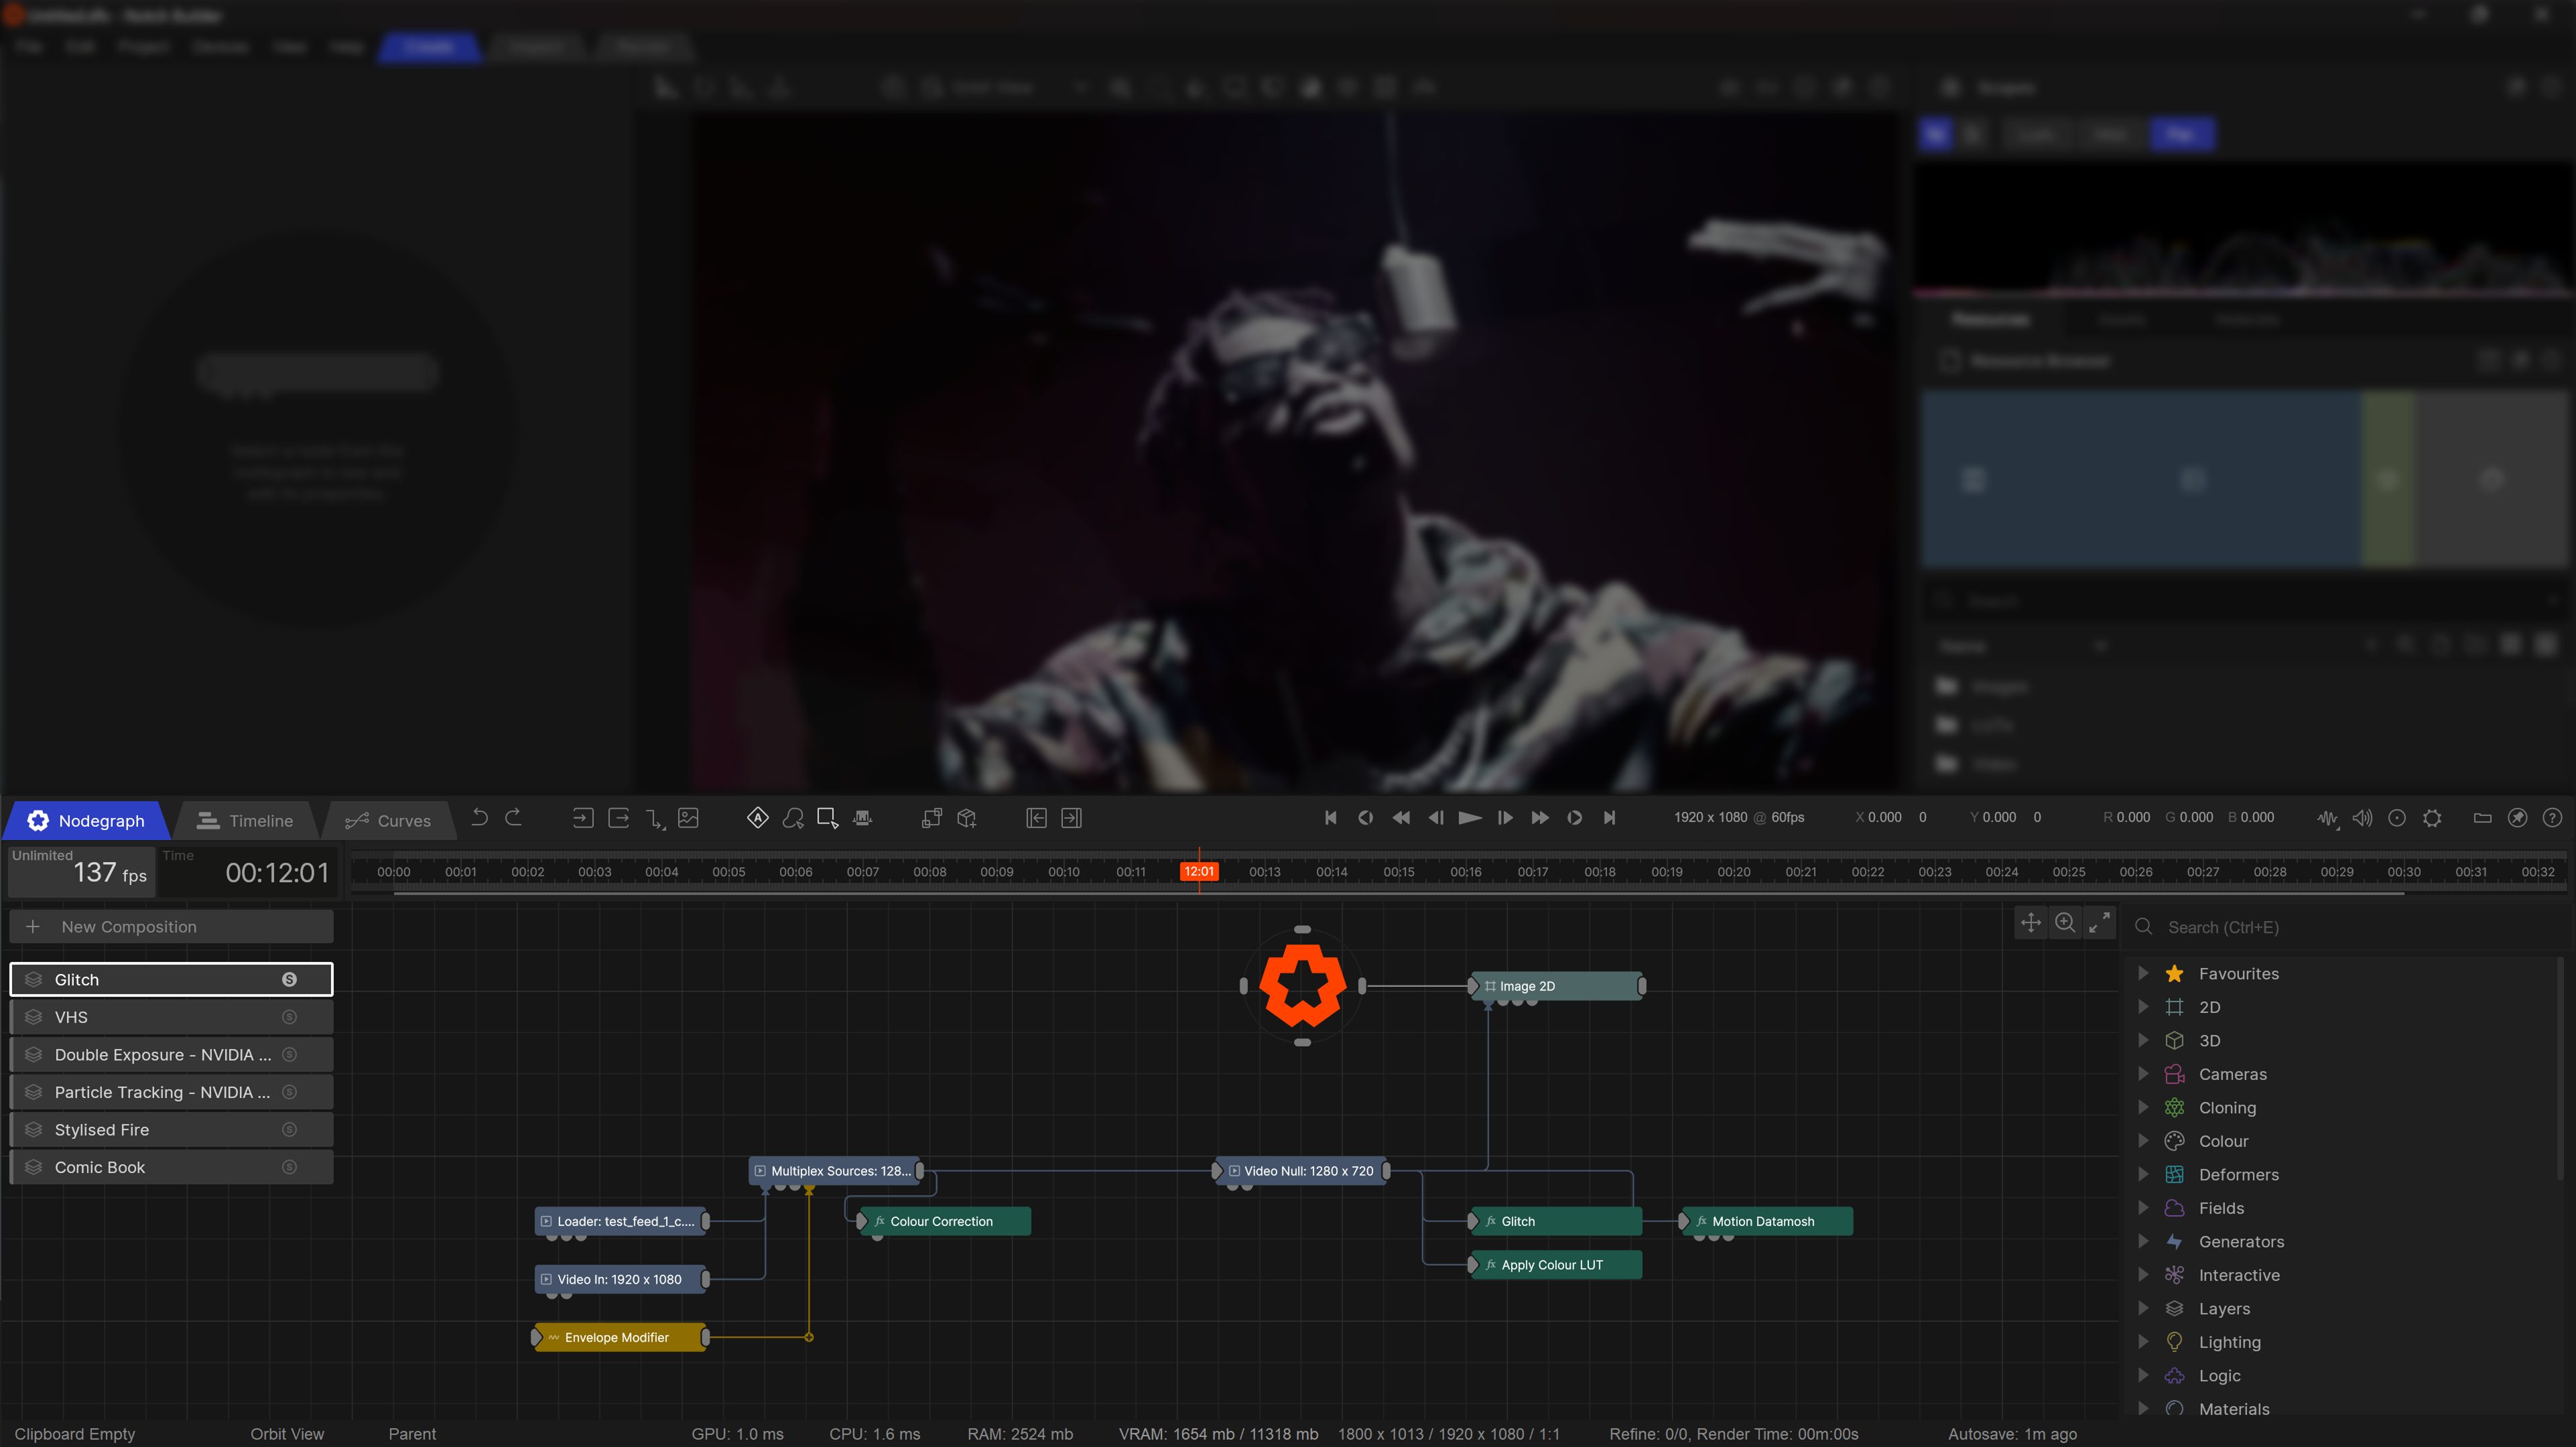Click the fit-to-view expand arrows icon
The height and width of the screenshot is (1447, 2576).
2099,923
